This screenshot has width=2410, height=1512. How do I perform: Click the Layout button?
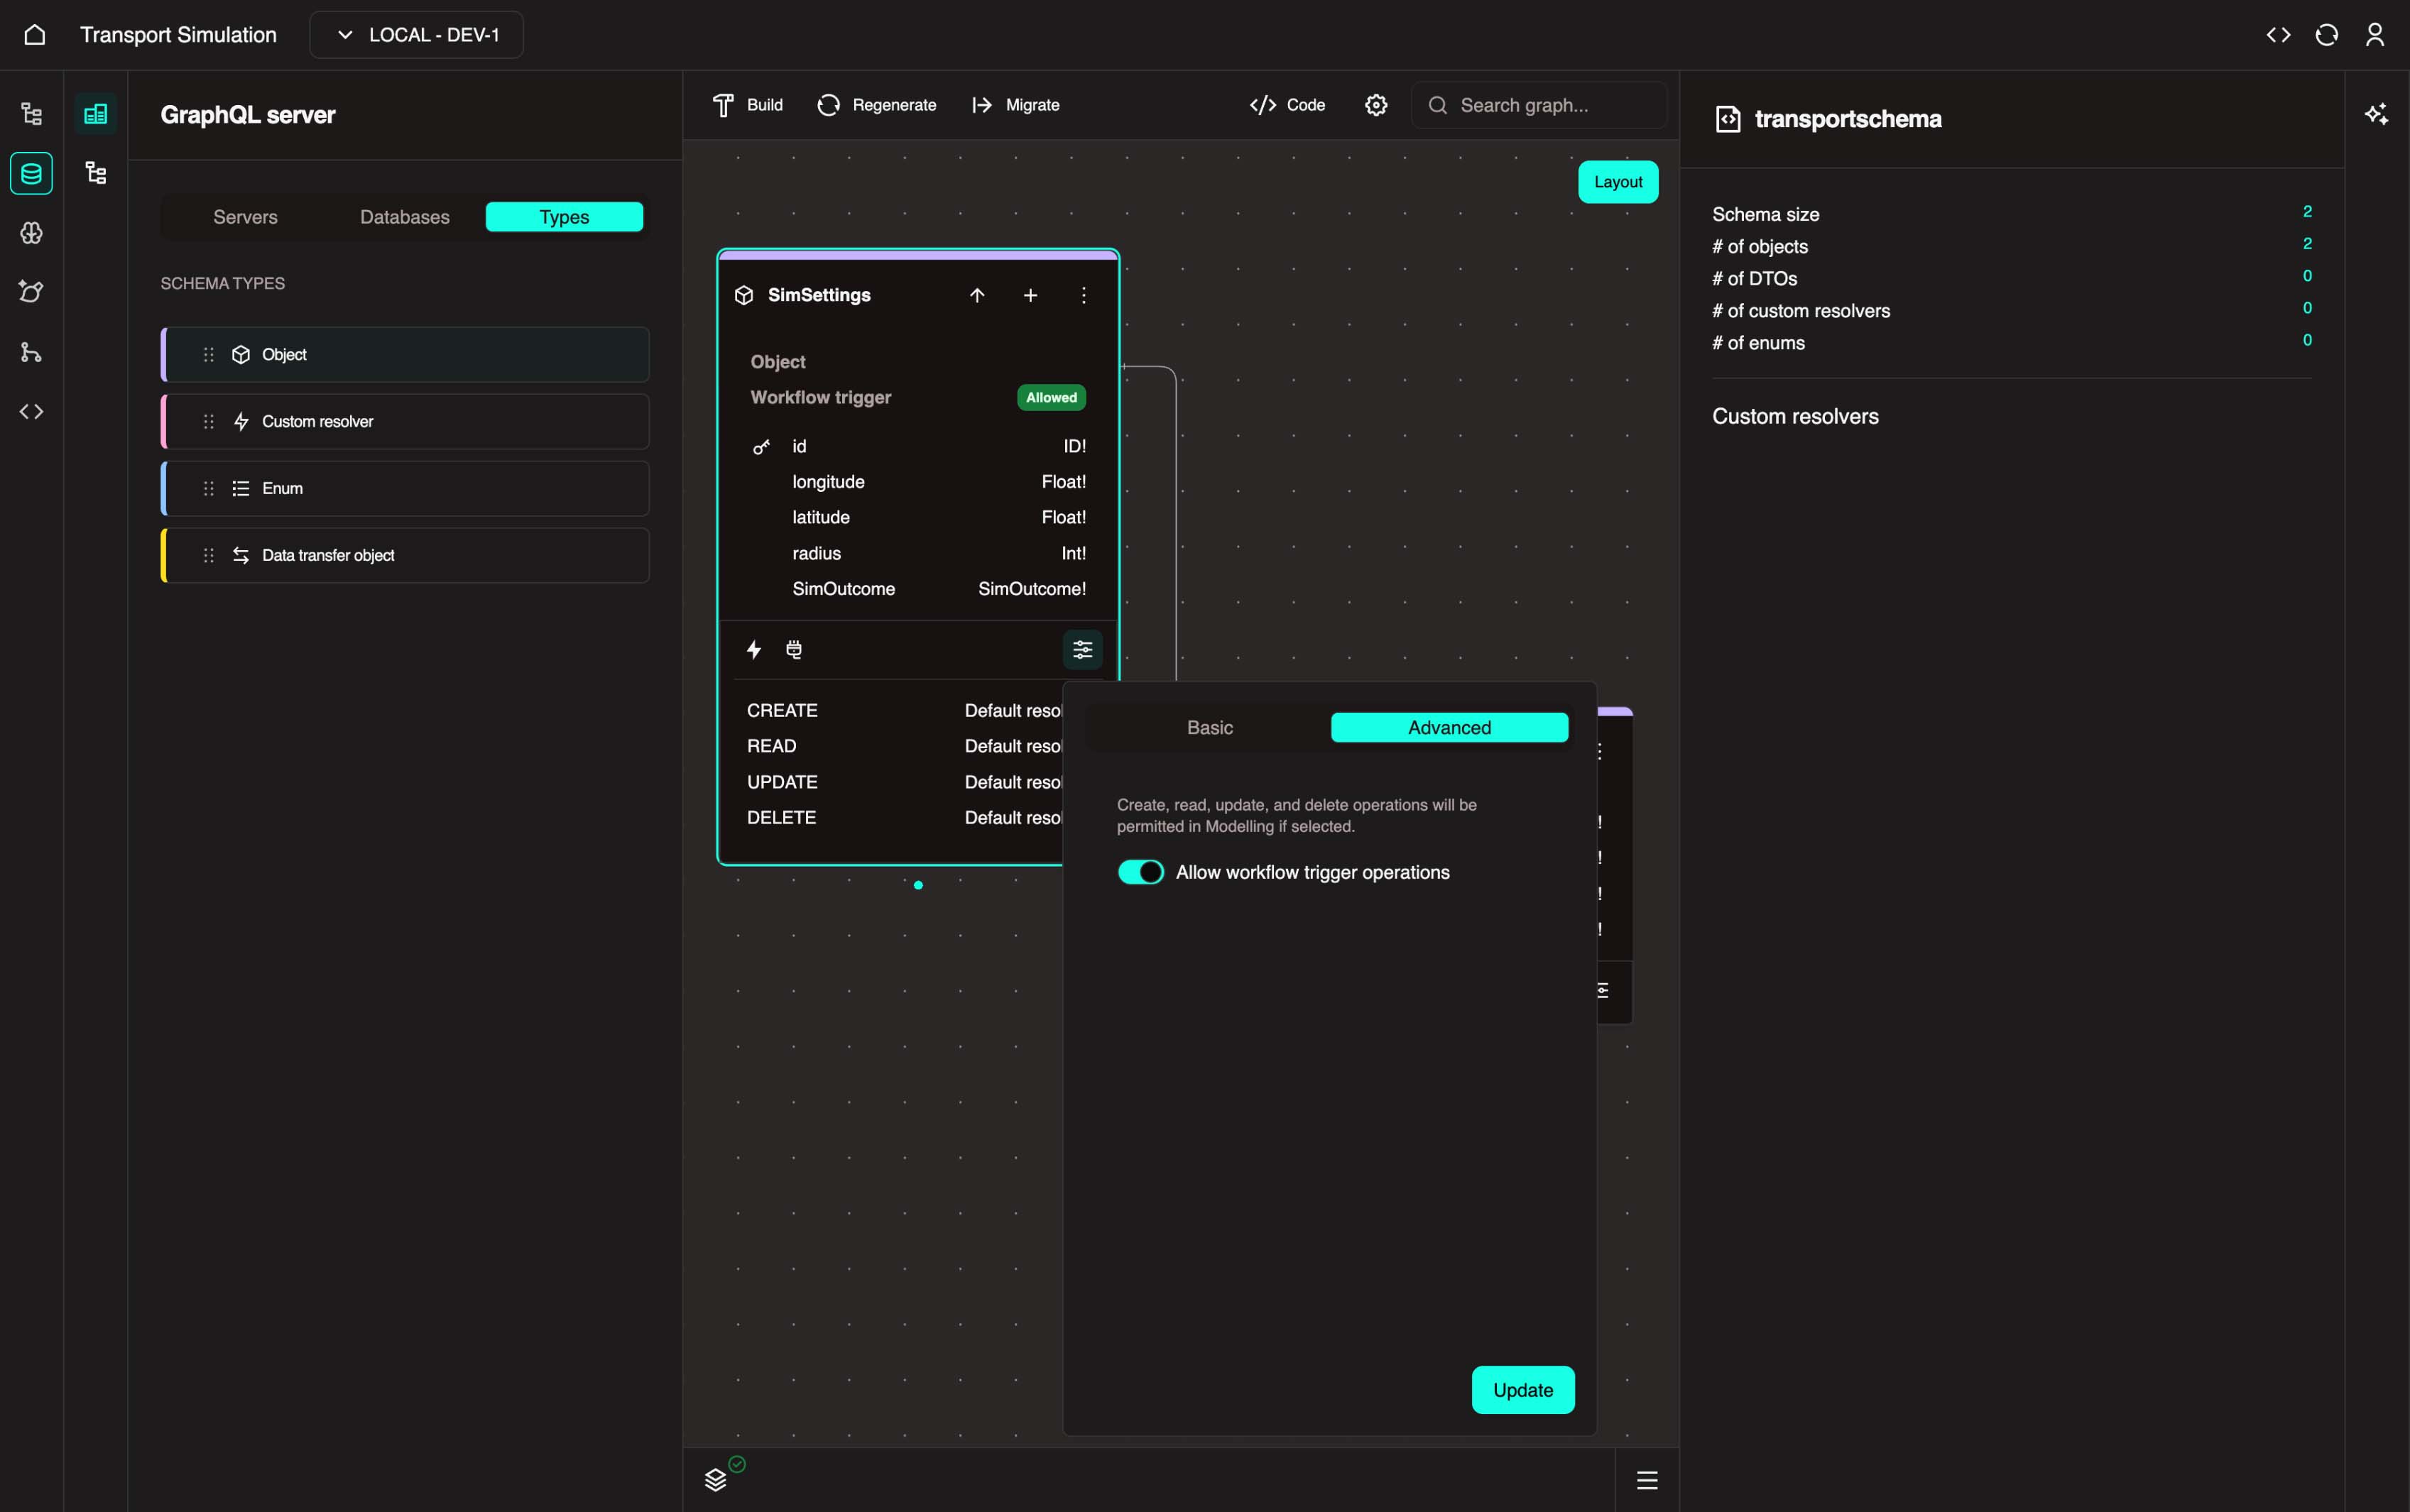click(x=1618, y=182)
